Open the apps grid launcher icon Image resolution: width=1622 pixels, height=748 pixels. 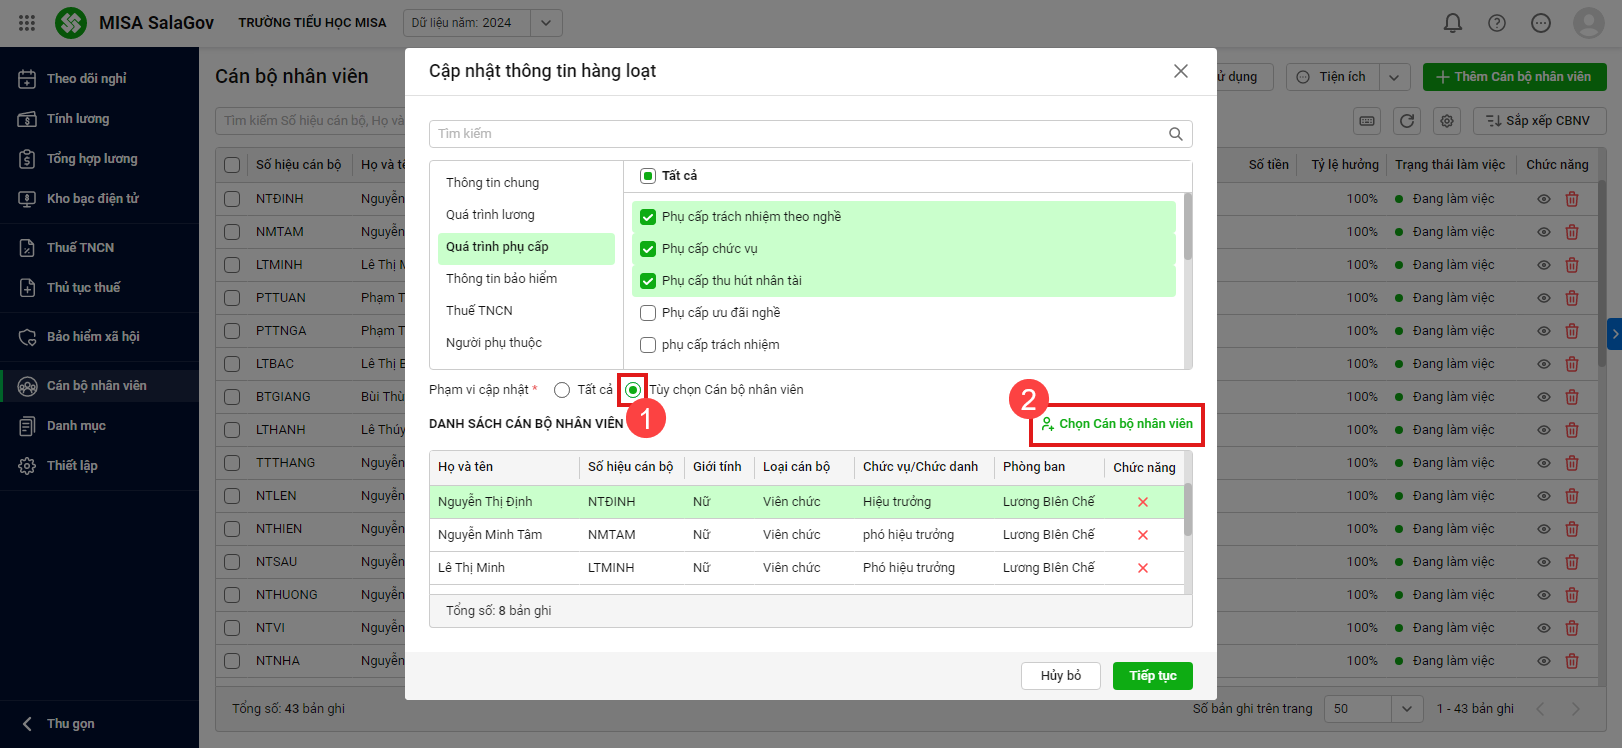[27, 22]
